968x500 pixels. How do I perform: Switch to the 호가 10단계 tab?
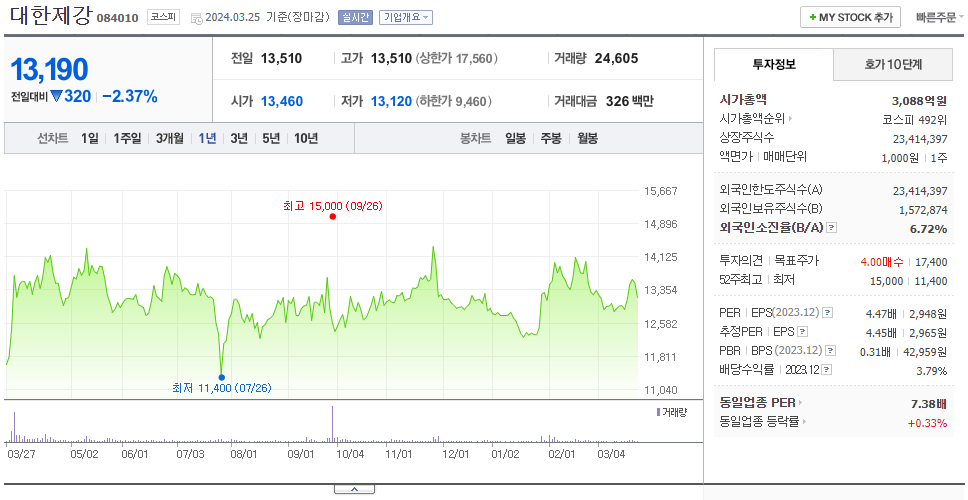coord(893,64)
